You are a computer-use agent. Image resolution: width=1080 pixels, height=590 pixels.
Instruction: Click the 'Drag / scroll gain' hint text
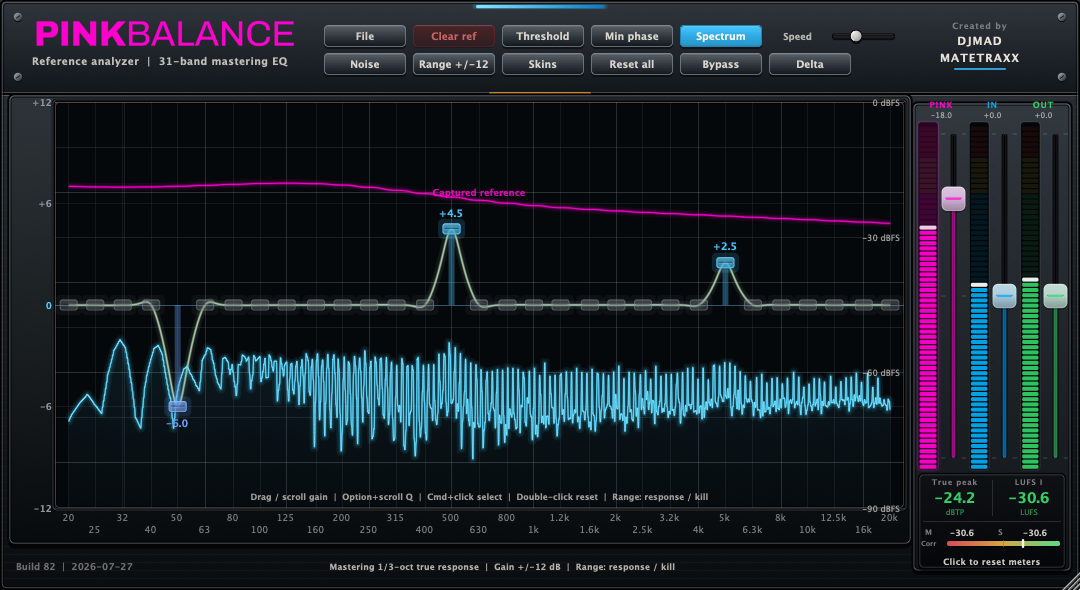(289, 497)
